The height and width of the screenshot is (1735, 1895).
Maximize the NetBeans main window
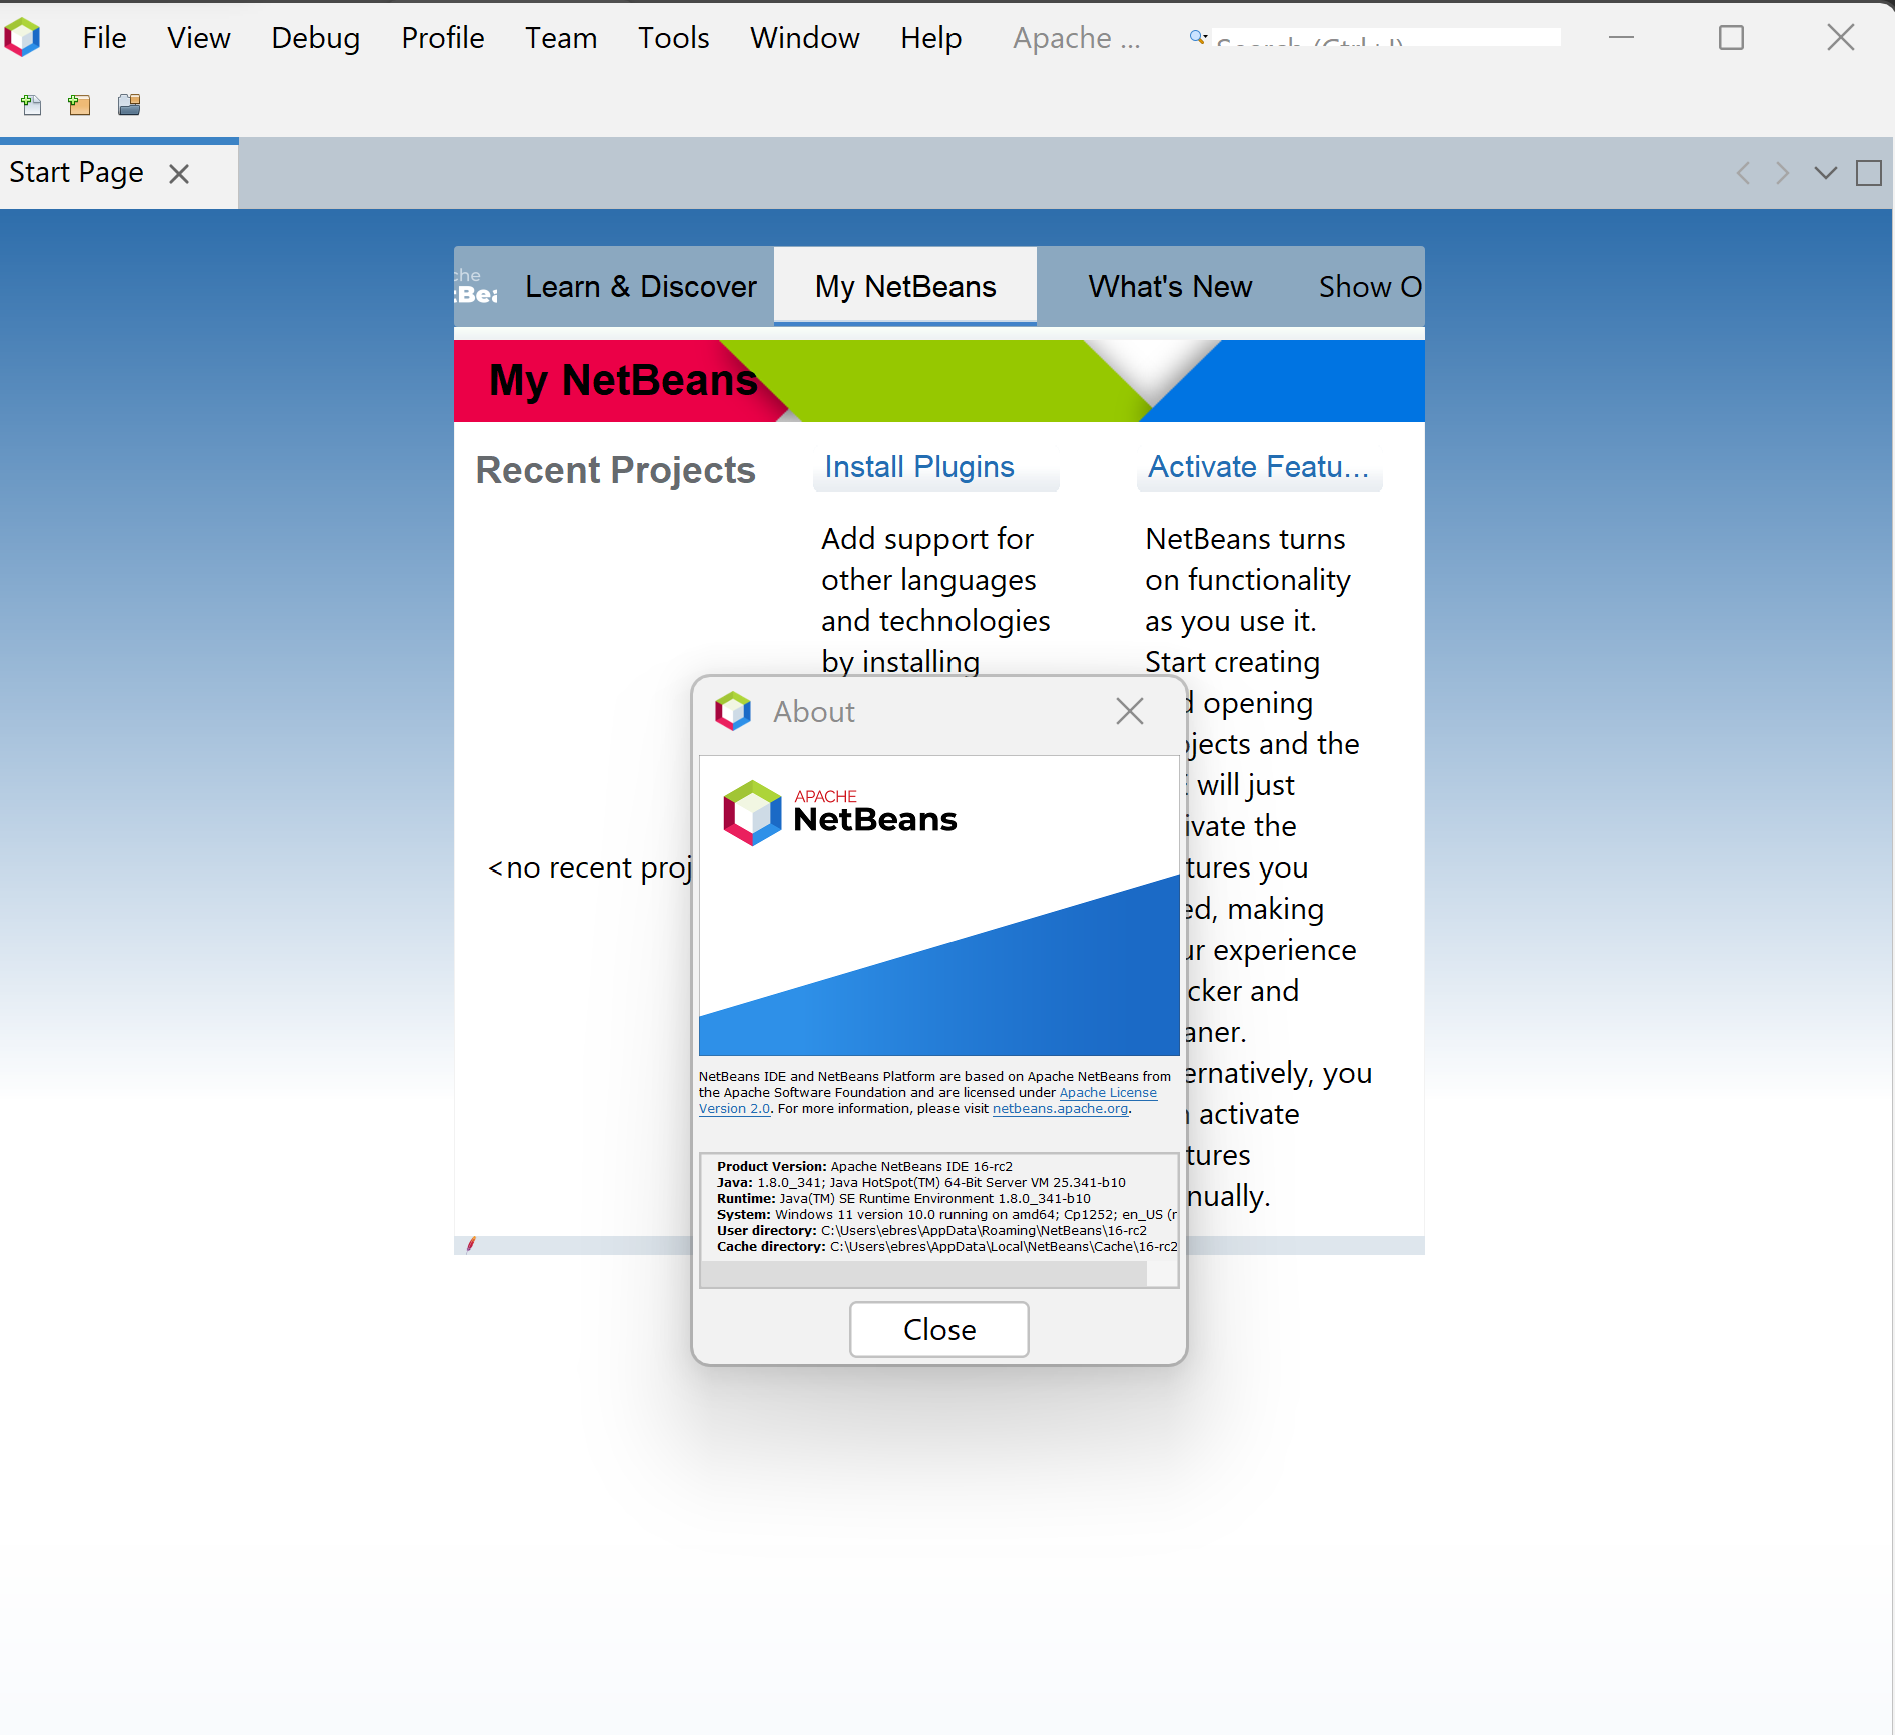[1731, 38]
